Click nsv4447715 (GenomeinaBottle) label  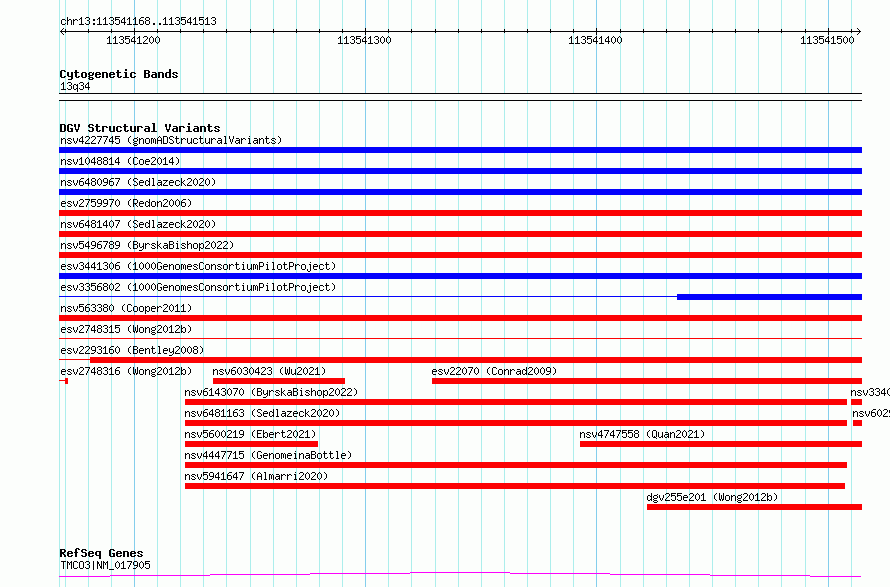point(268,455)
